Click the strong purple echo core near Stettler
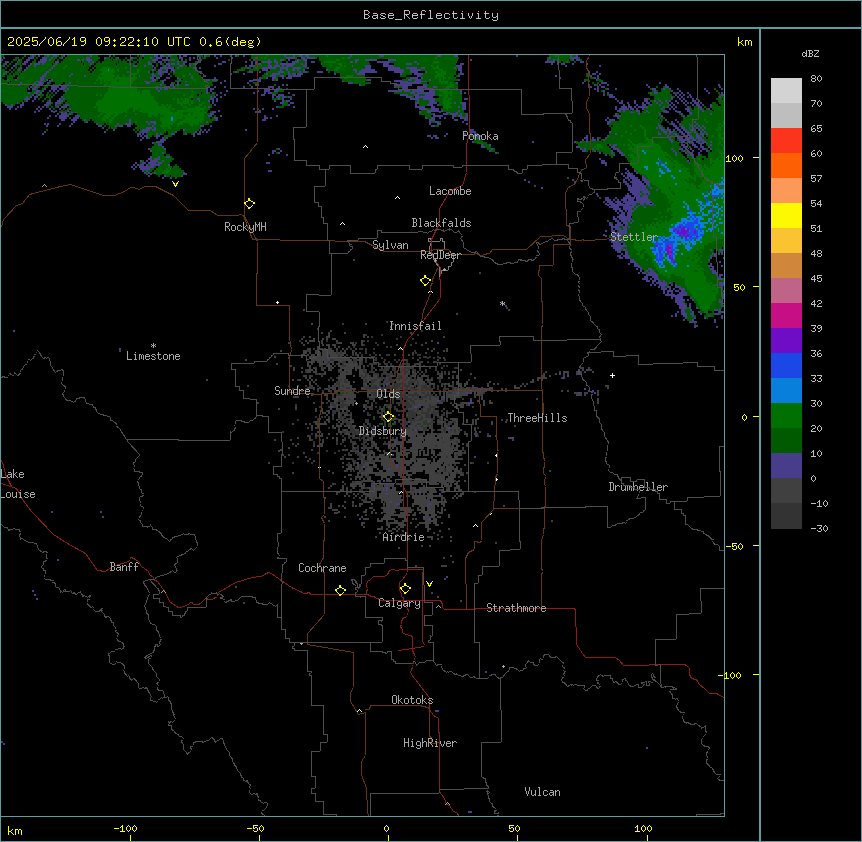This screenshot has width=862, height=842. click(683, 231)
